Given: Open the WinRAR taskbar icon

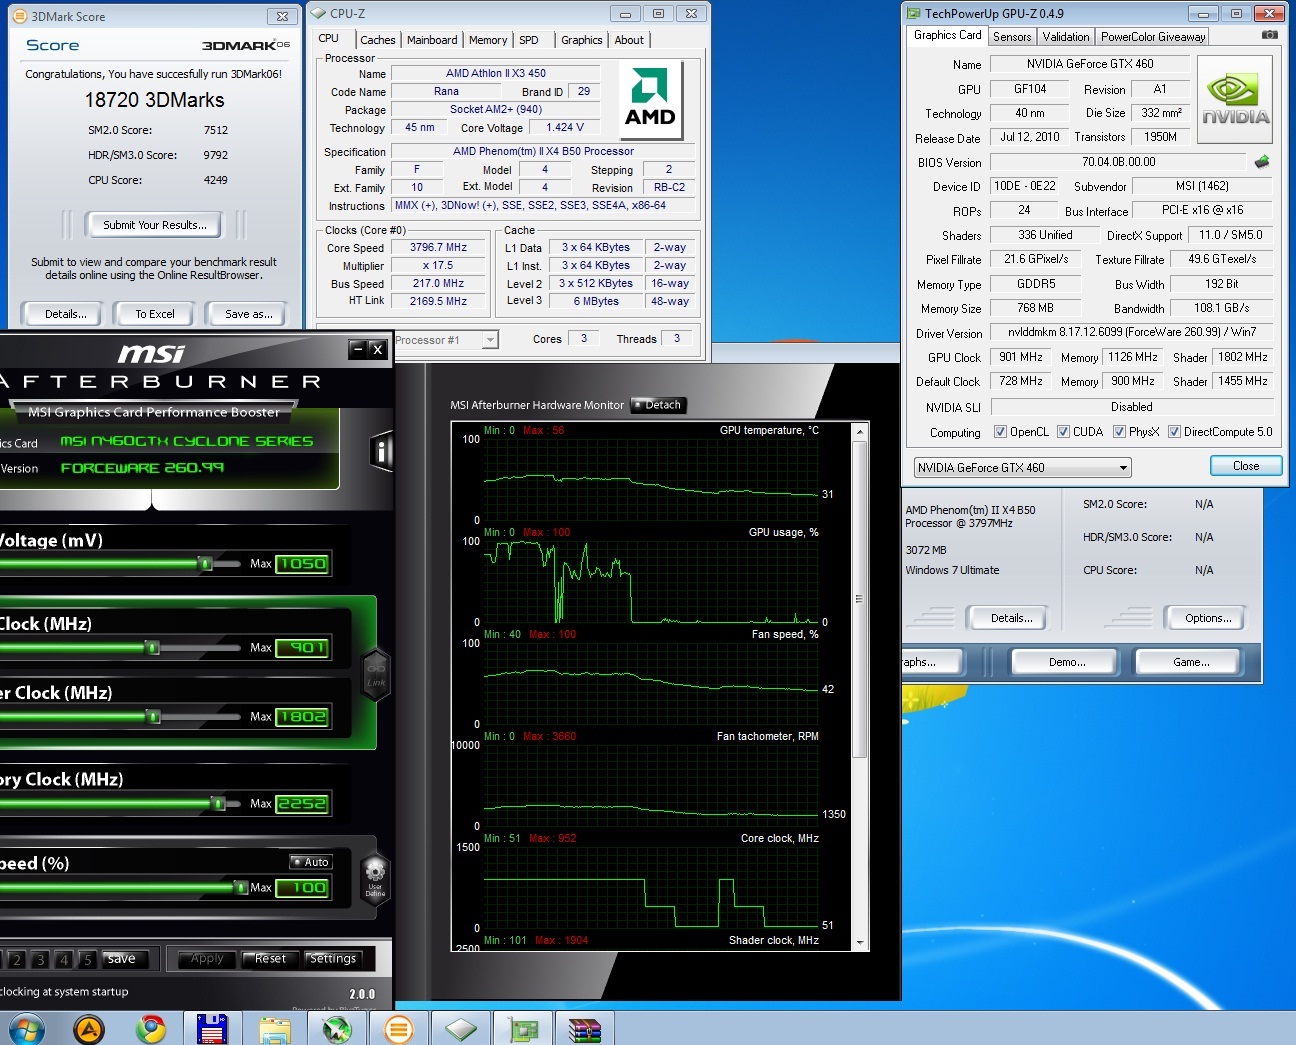Looking at the screenshot, I should 585,1029.
